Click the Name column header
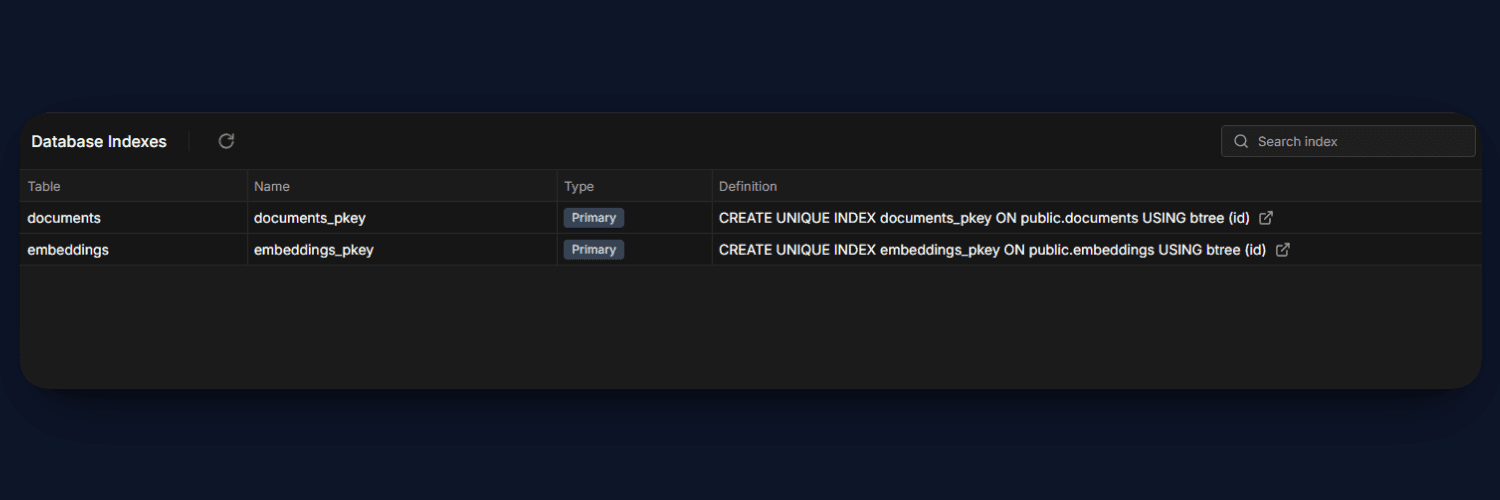Viewport: 1500px width, 500px height. pyautogui.click(x=272, y=186)
